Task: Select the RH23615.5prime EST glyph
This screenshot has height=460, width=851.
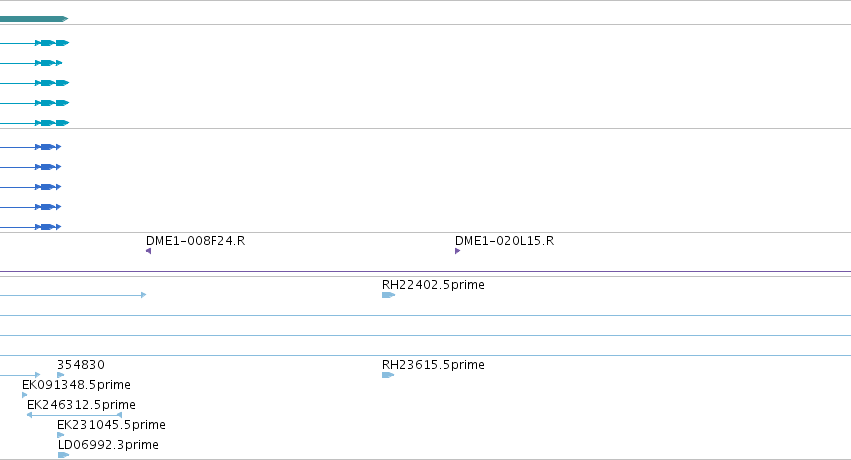Action: click(388, 375)
